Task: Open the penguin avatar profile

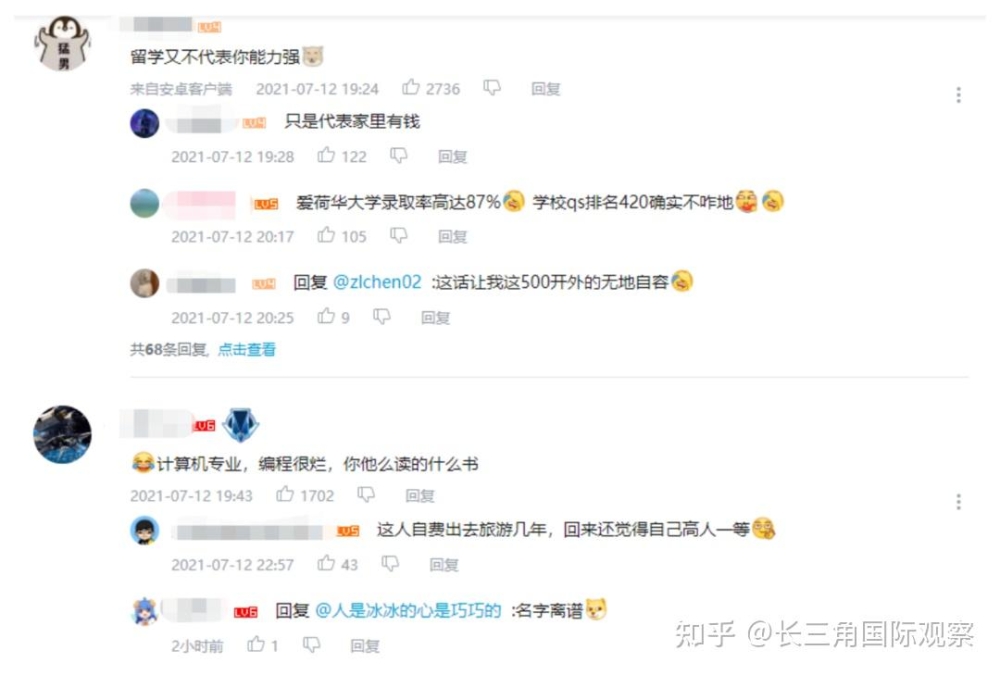Action: (62, 43)
